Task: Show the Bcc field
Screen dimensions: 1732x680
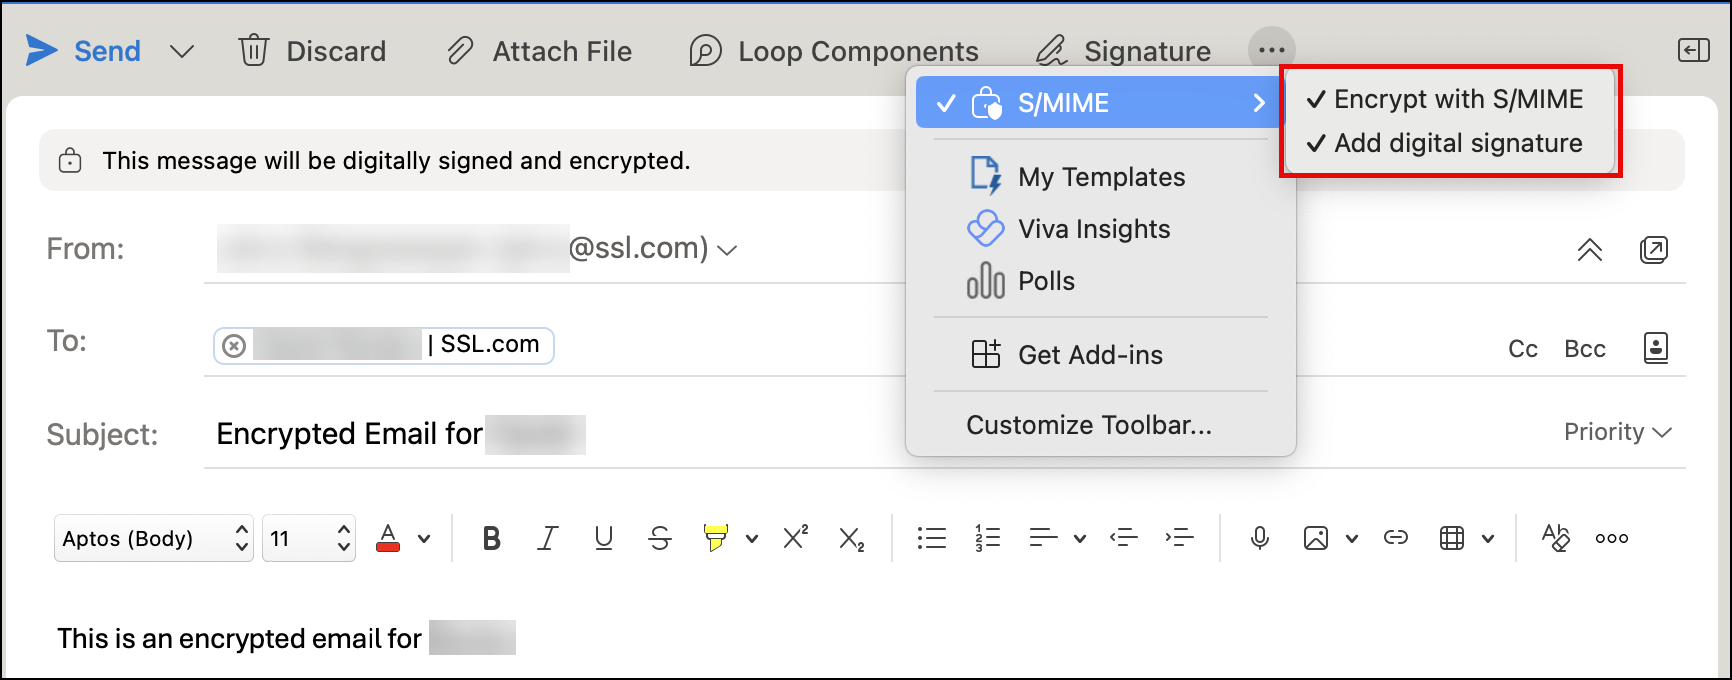Action: tap(1584, 349)
